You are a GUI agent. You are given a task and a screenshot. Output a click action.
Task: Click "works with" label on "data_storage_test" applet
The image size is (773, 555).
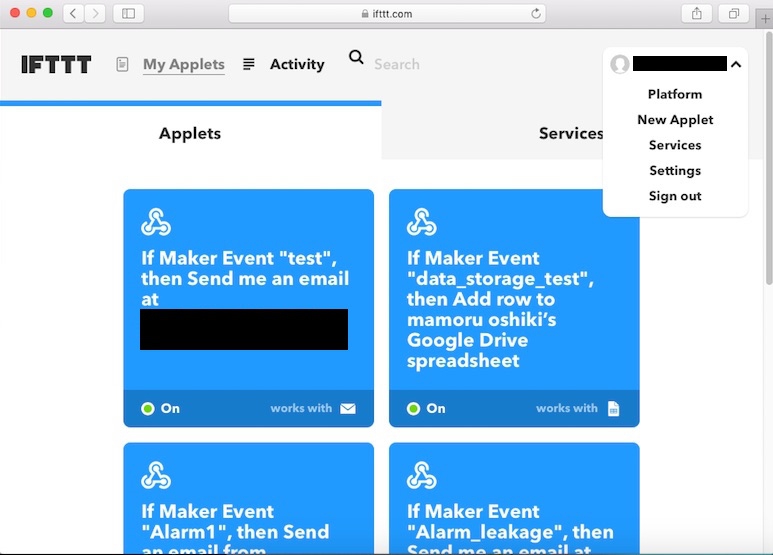pyautogui.click(x=566, y=409)
